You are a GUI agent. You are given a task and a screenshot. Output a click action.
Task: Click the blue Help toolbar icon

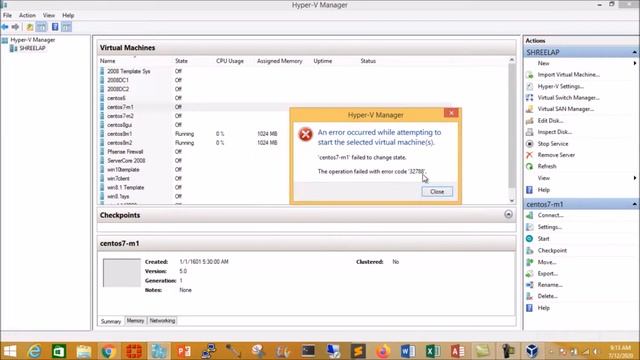click(55, 27)
